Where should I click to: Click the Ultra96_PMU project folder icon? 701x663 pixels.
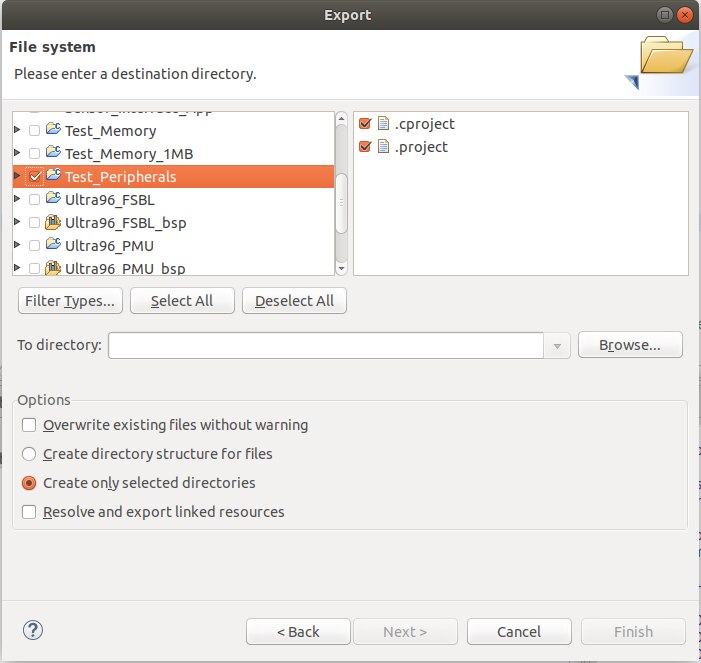tap(54, 245)
